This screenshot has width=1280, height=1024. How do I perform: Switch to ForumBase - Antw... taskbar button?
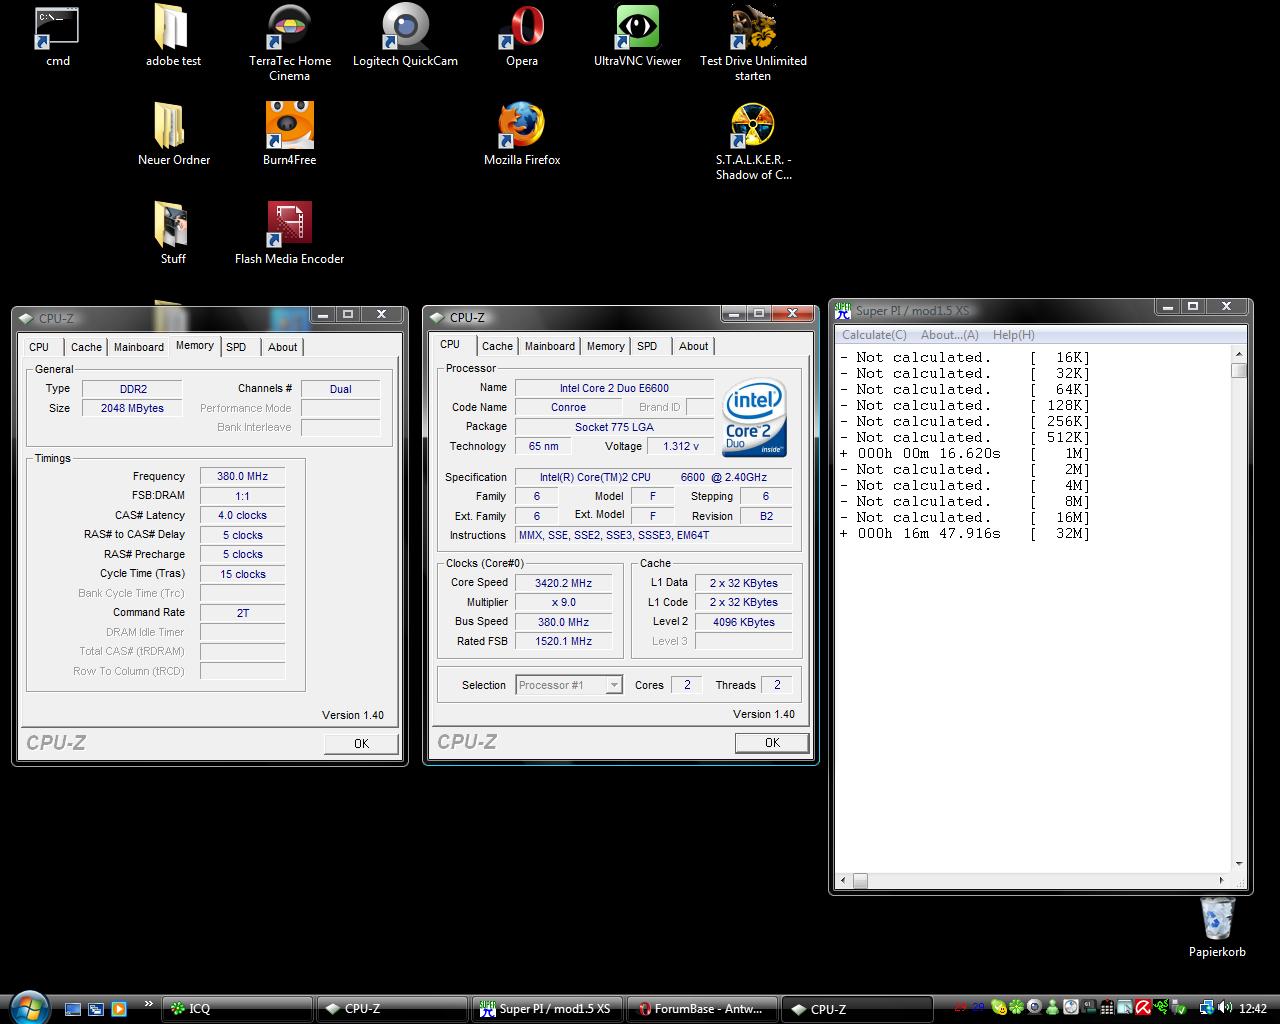coord(702,1009)
